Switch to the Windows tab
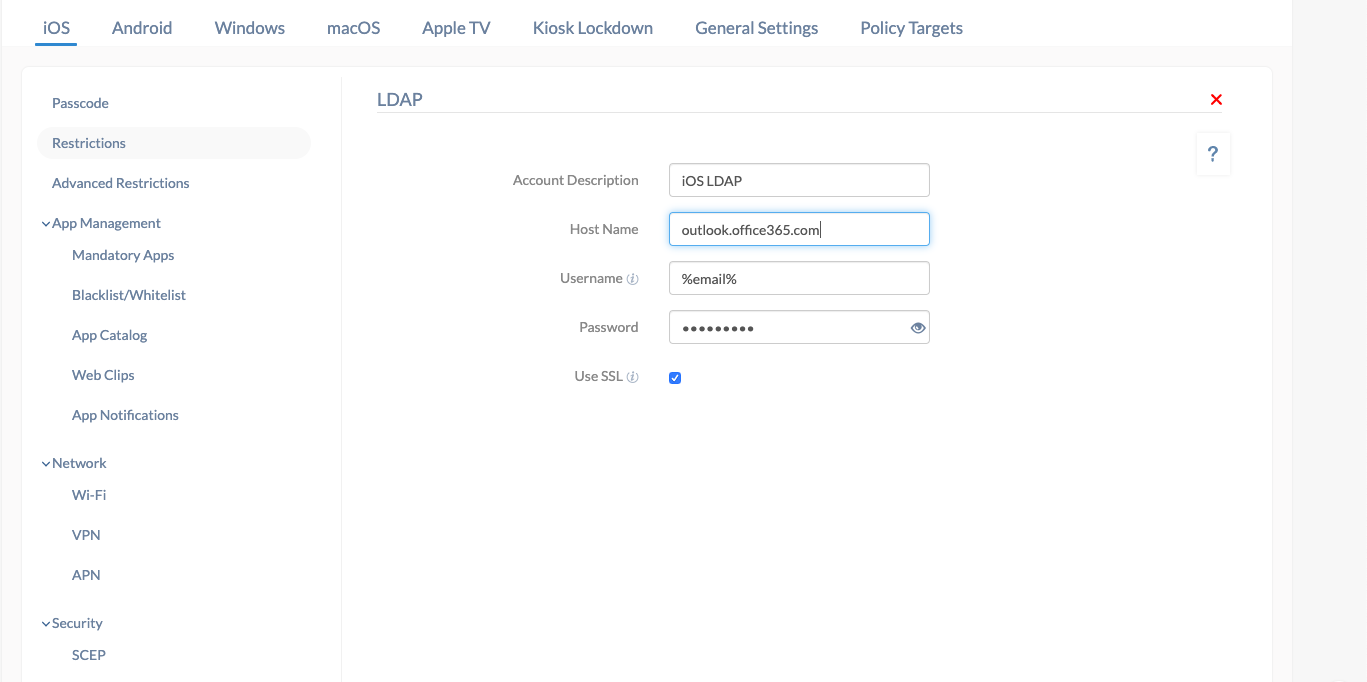1367x682 pixels. click(250, 28)
